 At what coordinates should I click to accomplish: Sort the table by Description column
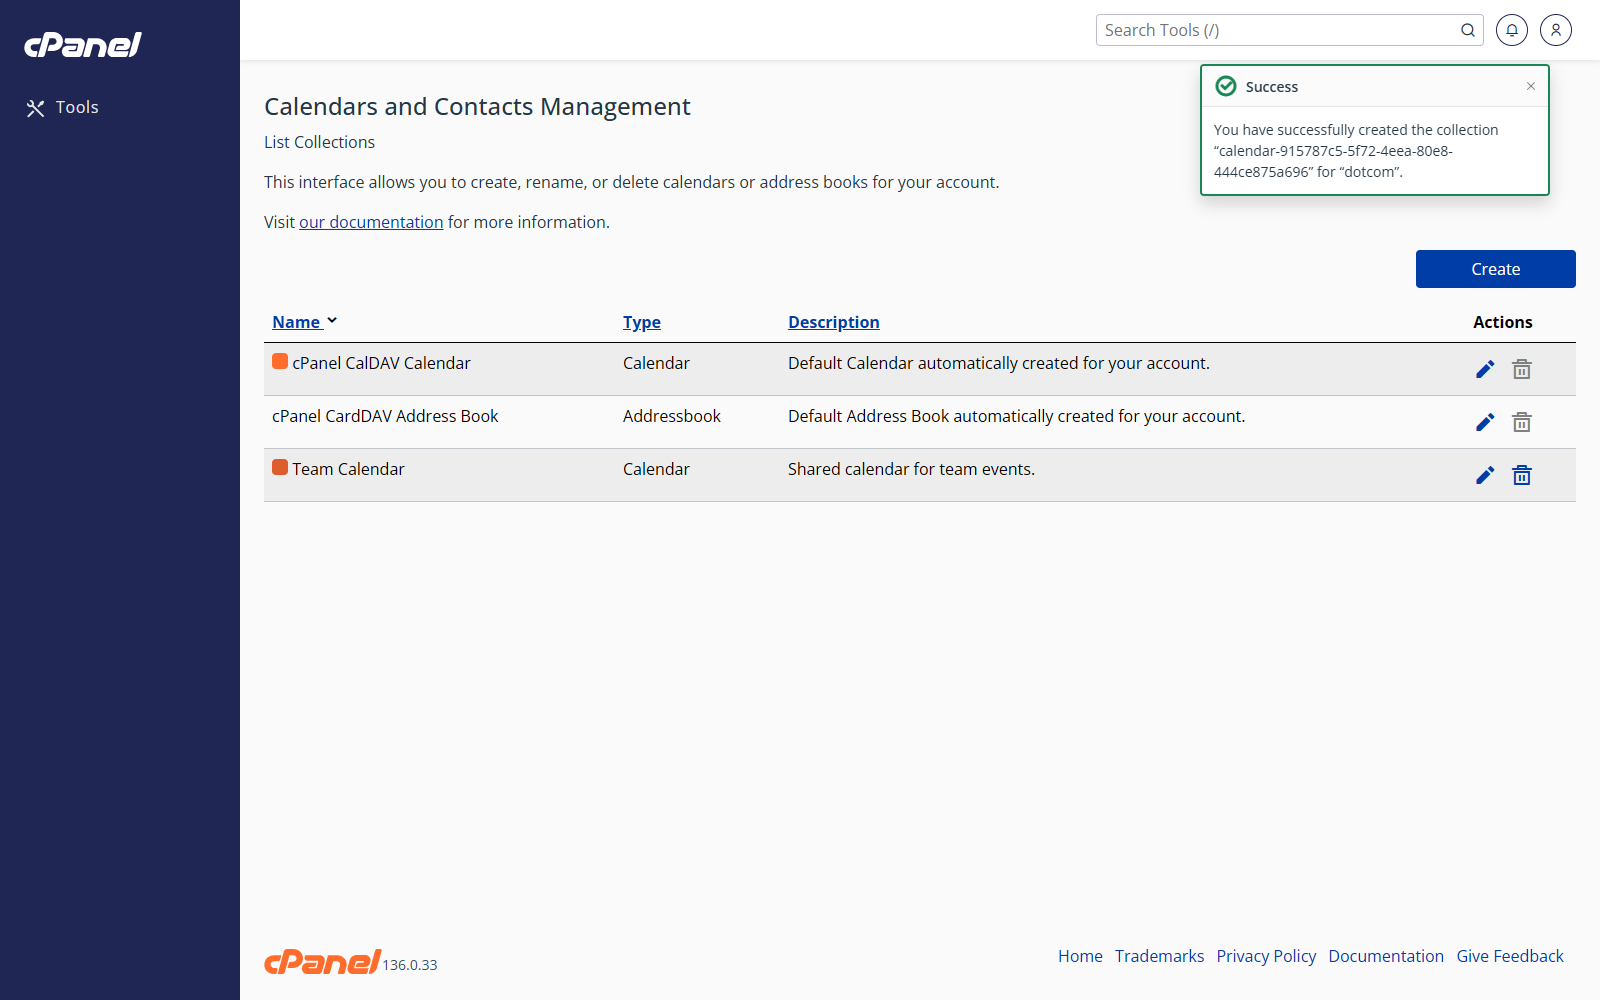coord(834,322)
